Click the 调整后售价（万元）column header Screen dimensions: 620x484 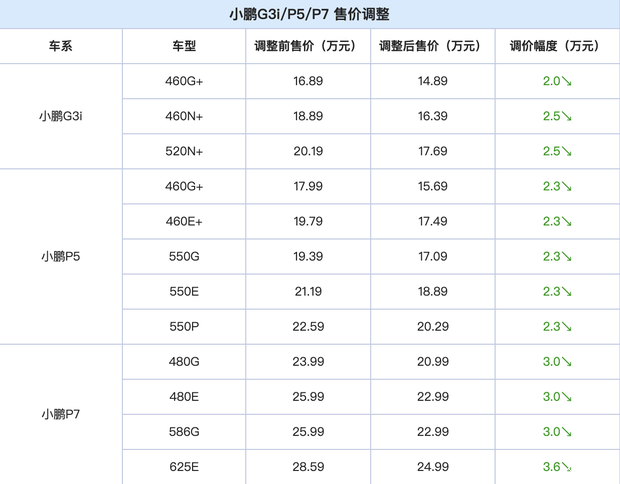tap(432, 46)
